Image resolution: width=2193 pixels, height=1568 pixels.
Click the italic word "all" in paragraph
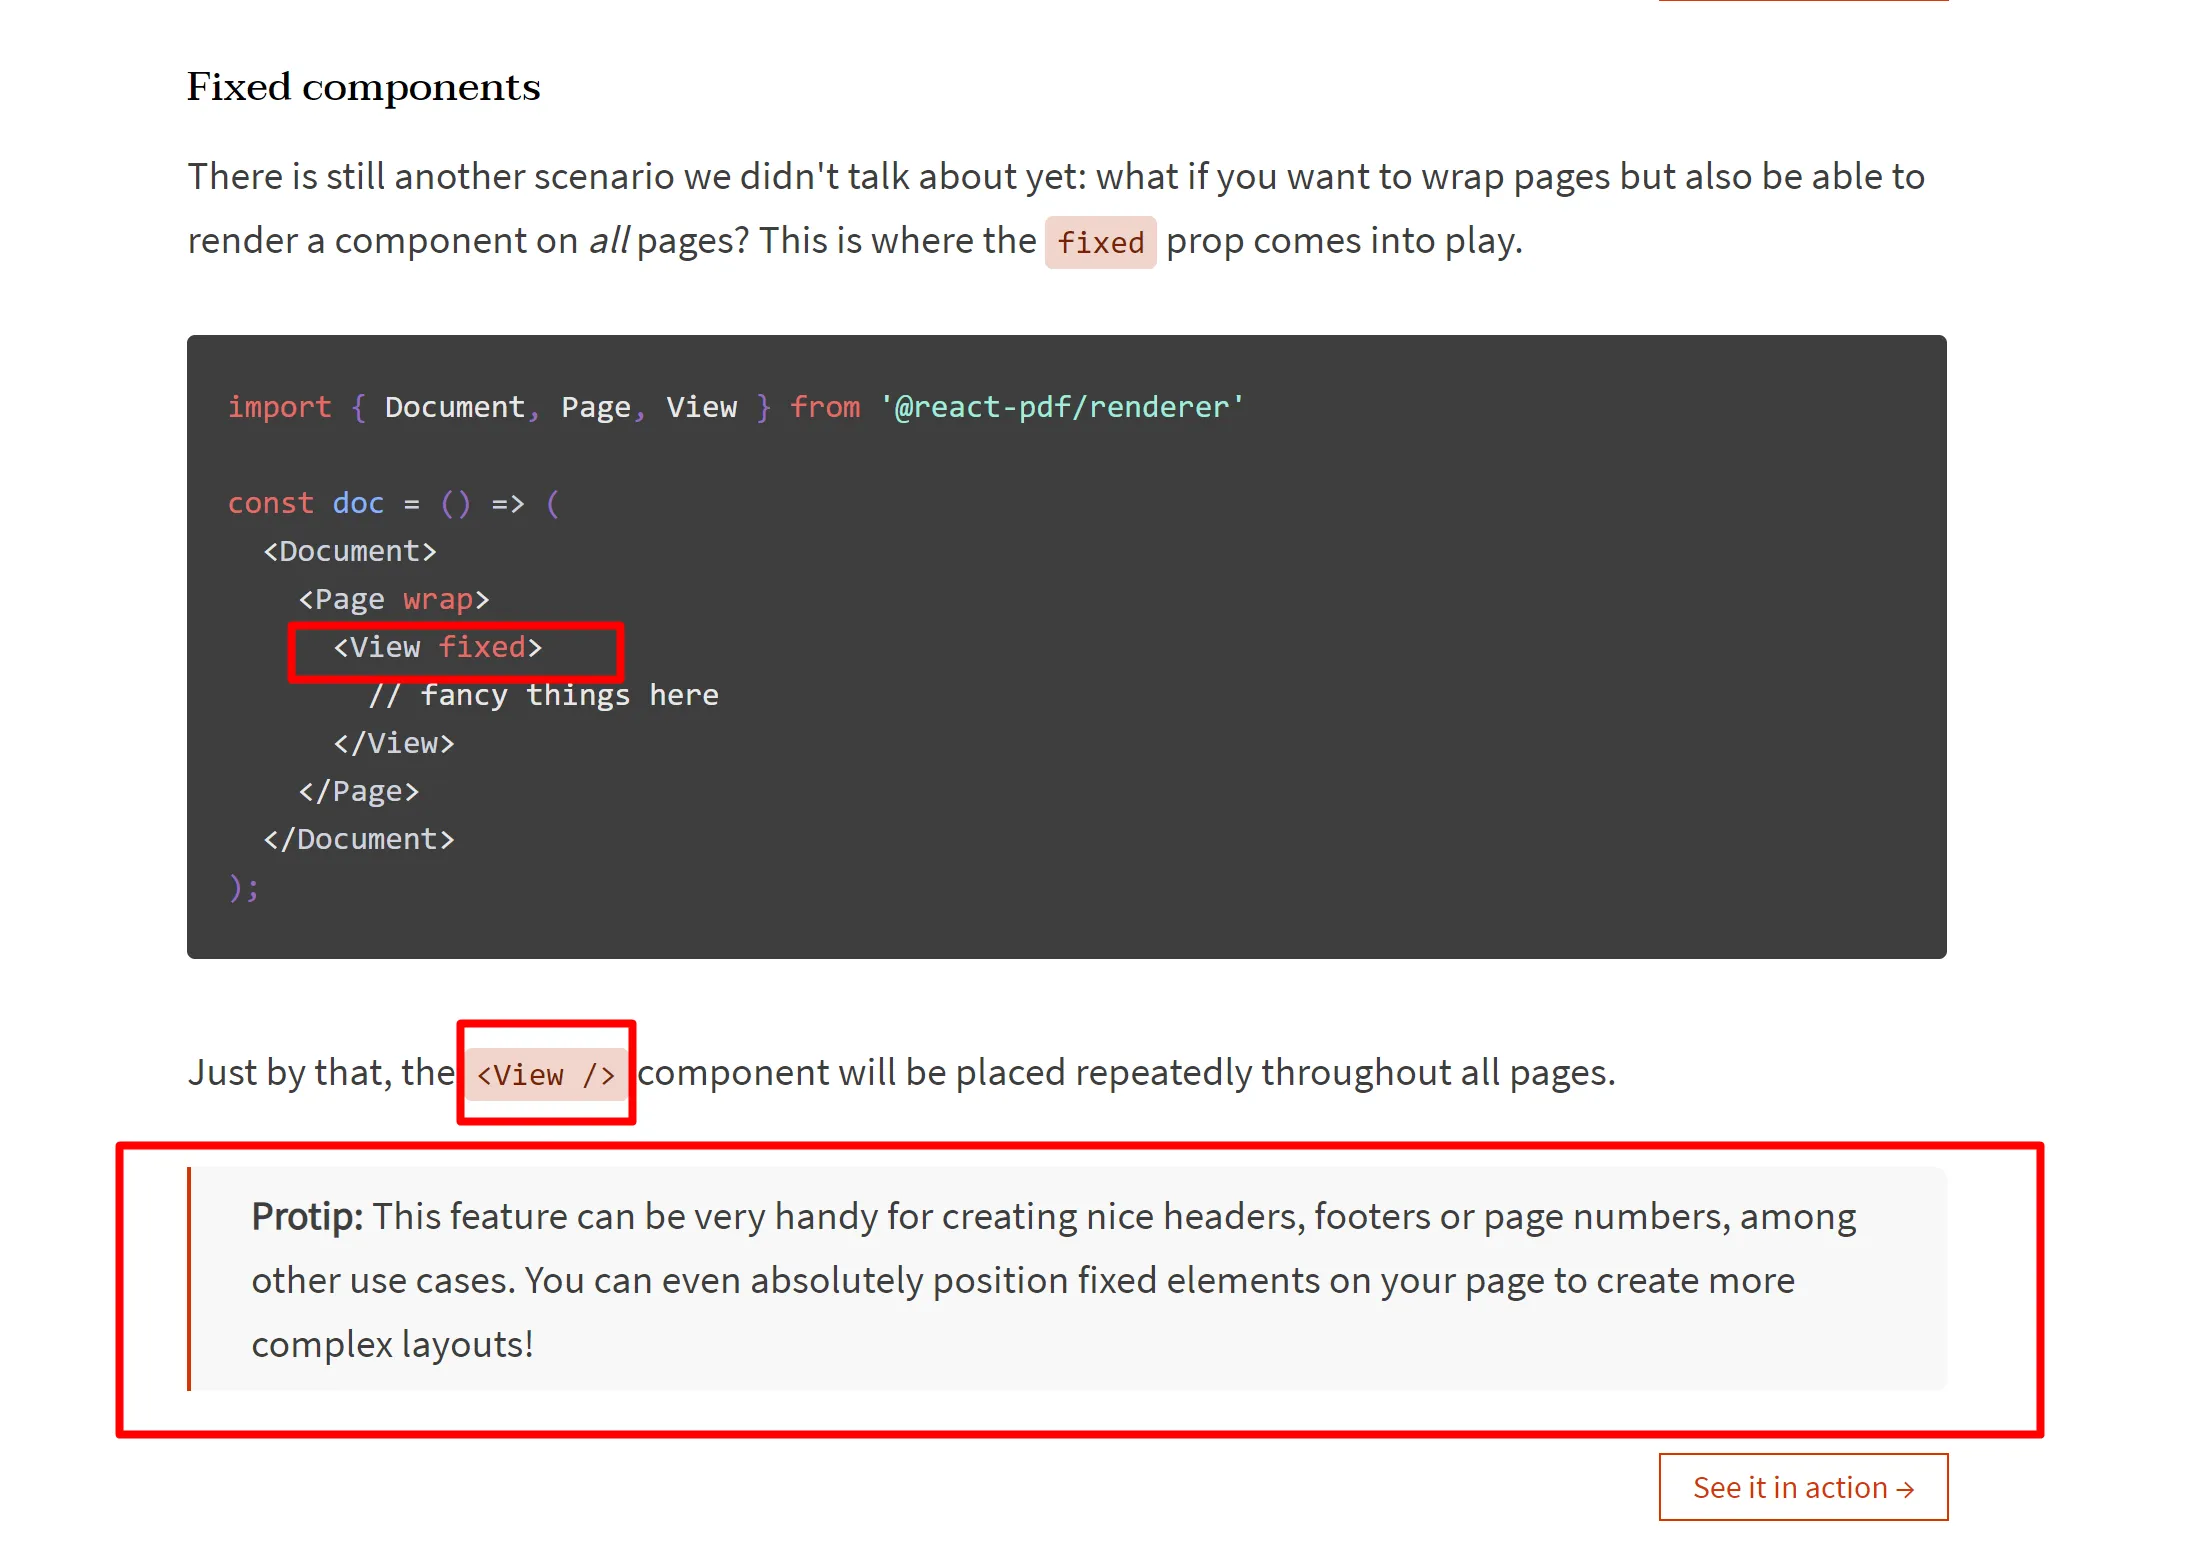608,241
